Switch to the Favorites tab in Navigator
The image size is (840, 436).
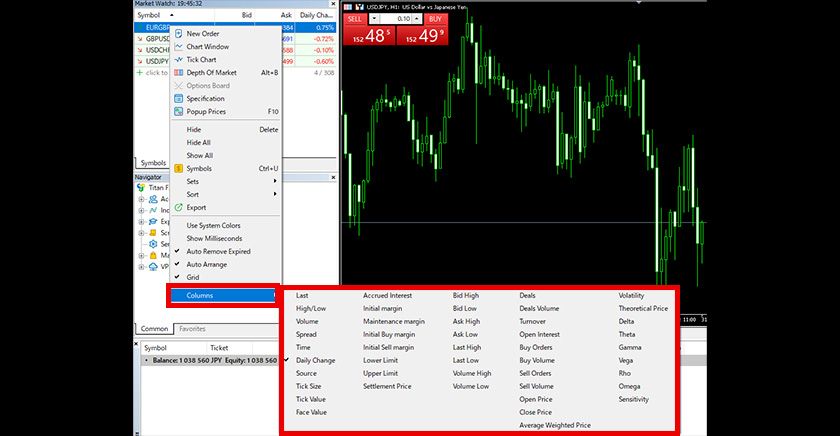pyautogui.click(x=192, y=329)
